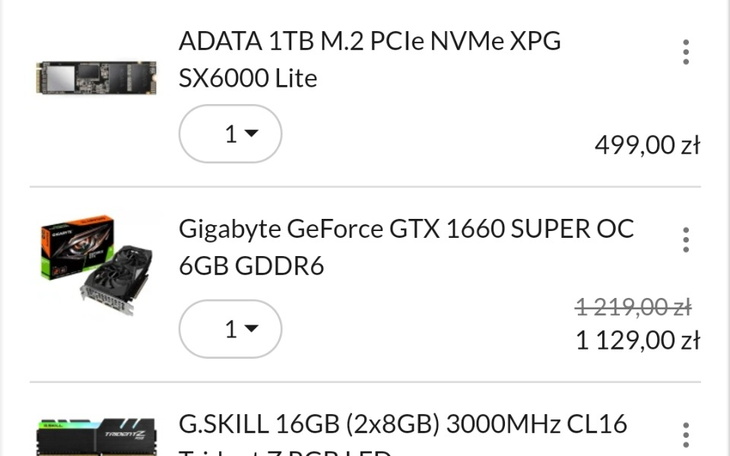The image size is (730, 456).
Task: Open the ADATA 1TB M.2 PCIe NVMe title
Action: point(369,42)
